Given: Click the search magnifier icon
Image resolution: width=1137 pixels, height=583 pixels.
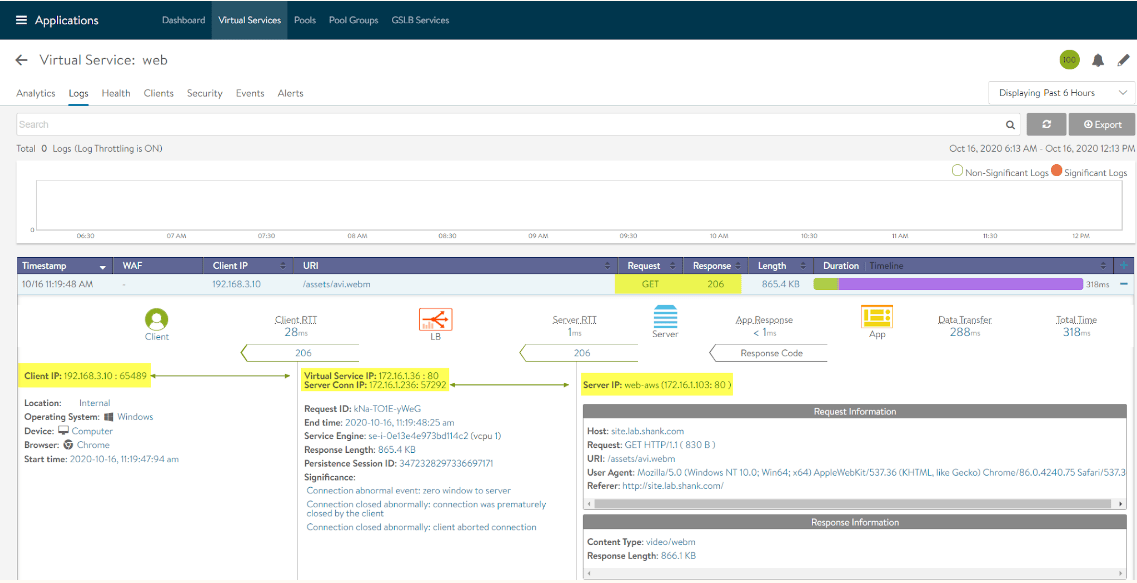Looking at the screenshot, I should tap(1010, 125).
